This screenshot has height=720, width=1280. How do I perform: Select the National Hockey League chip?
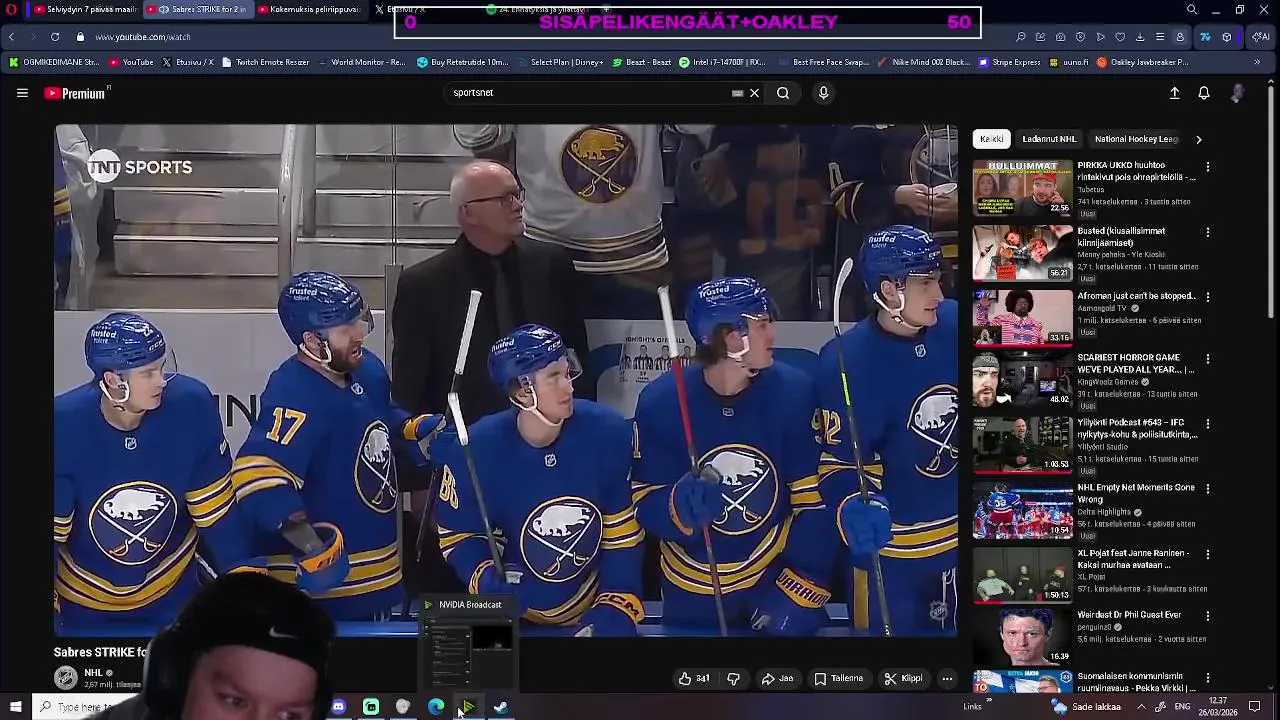coord(1136,139)
